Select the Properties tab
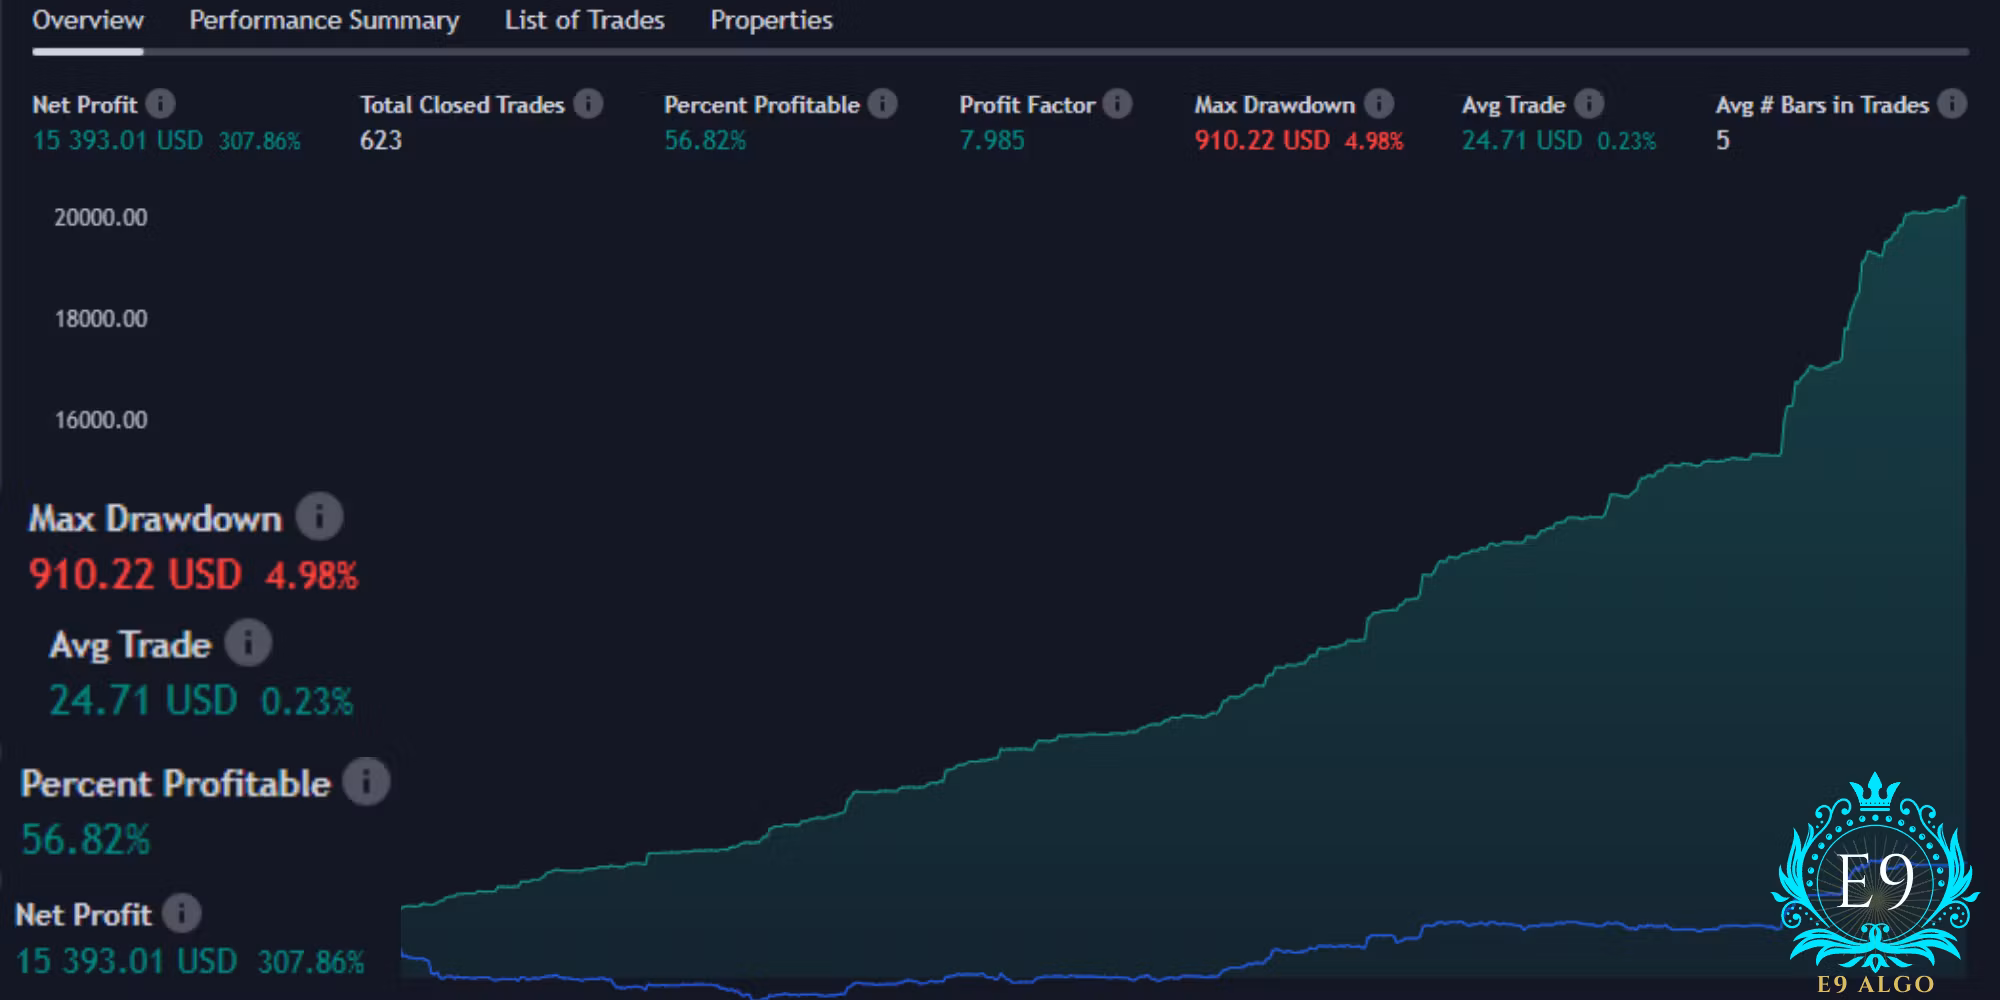The width and height of the screenshot is (2000, 1000). (x=771, y=21)
